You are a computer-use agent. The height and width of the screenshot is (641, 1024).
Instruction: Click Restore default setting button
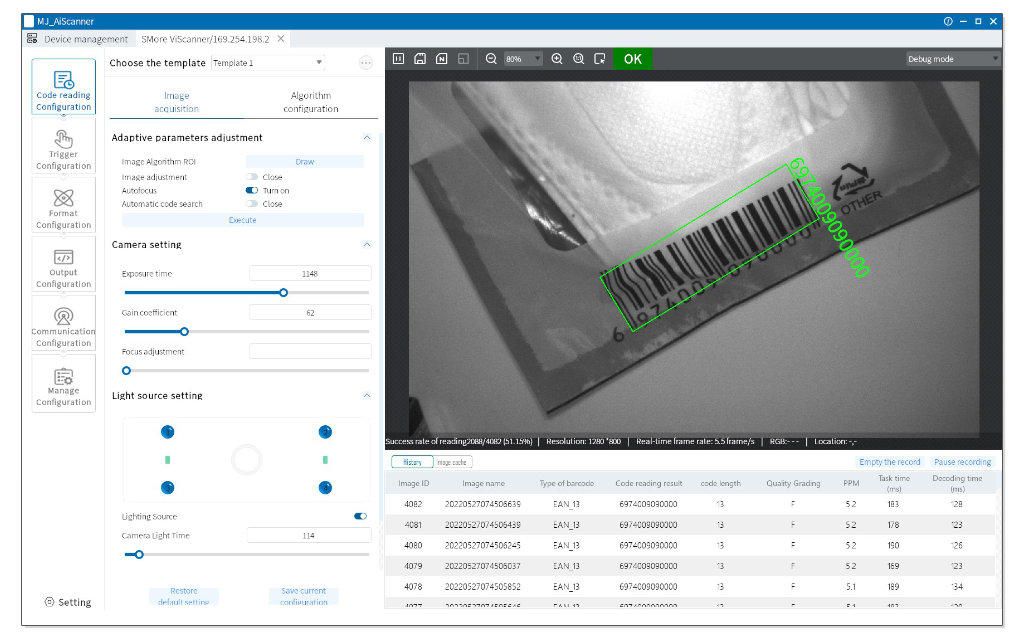click(184, 597)
